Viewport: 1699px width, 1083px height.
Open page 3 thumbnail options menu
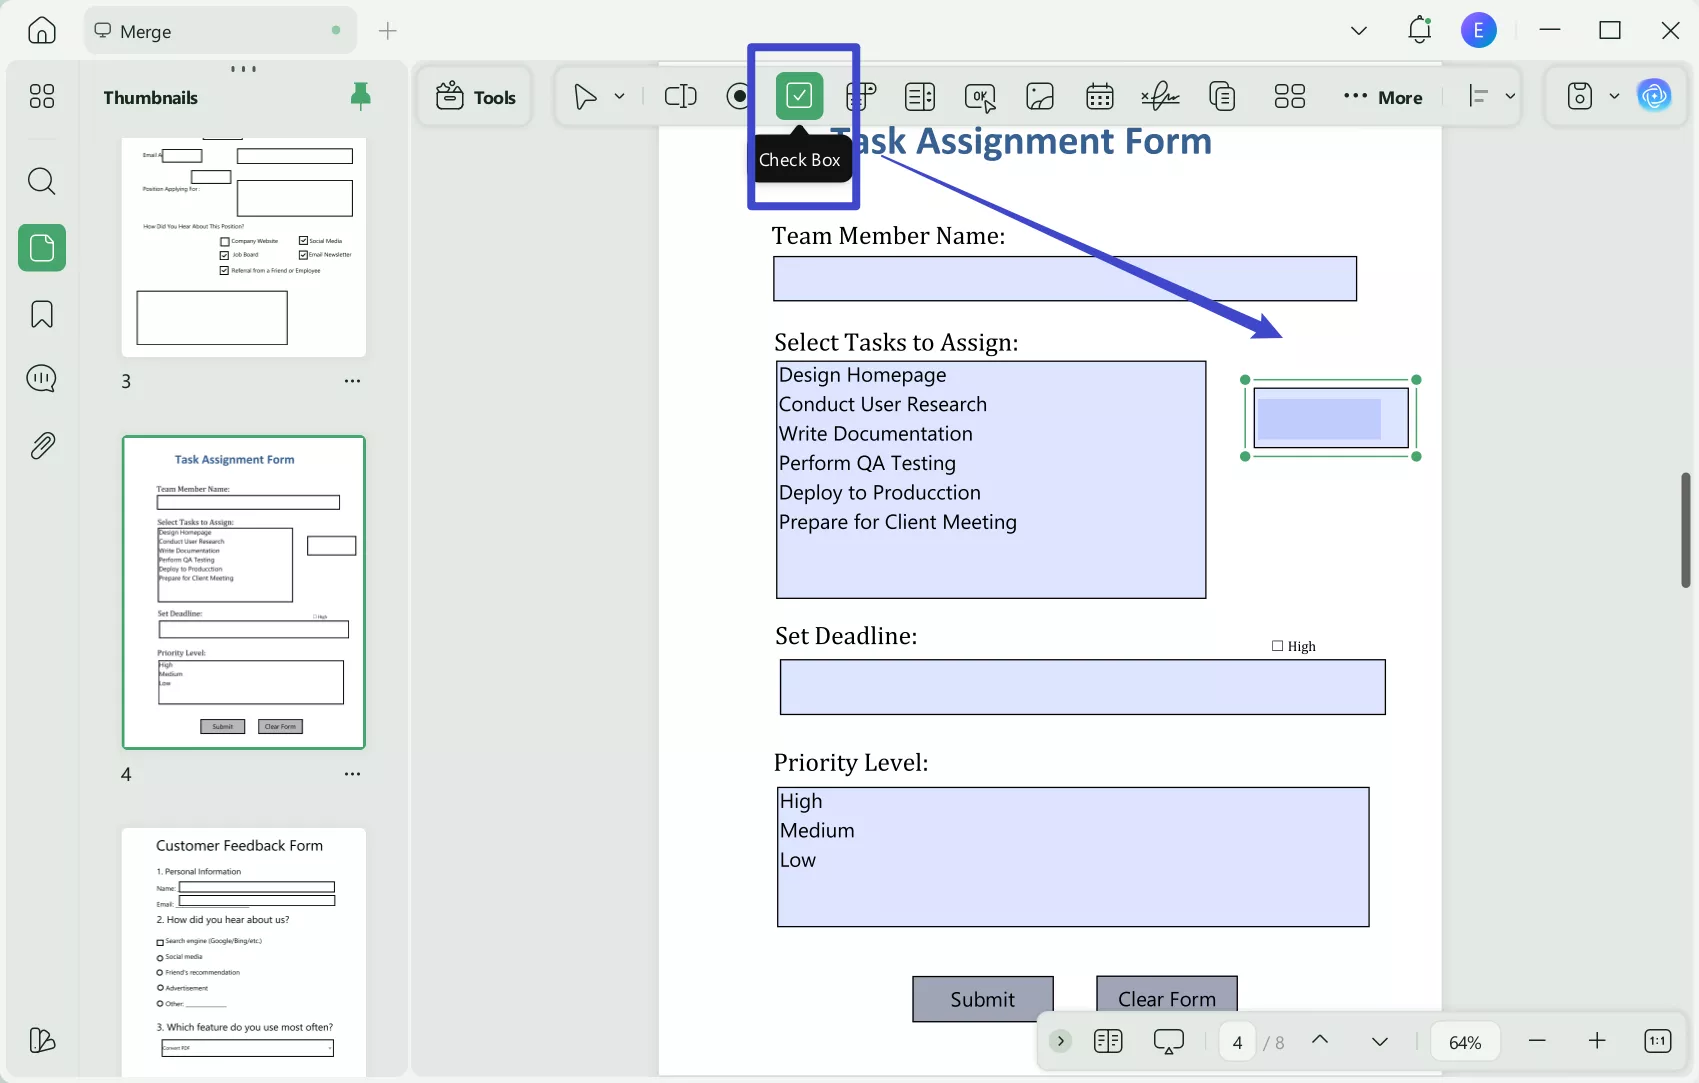[352, 381]
